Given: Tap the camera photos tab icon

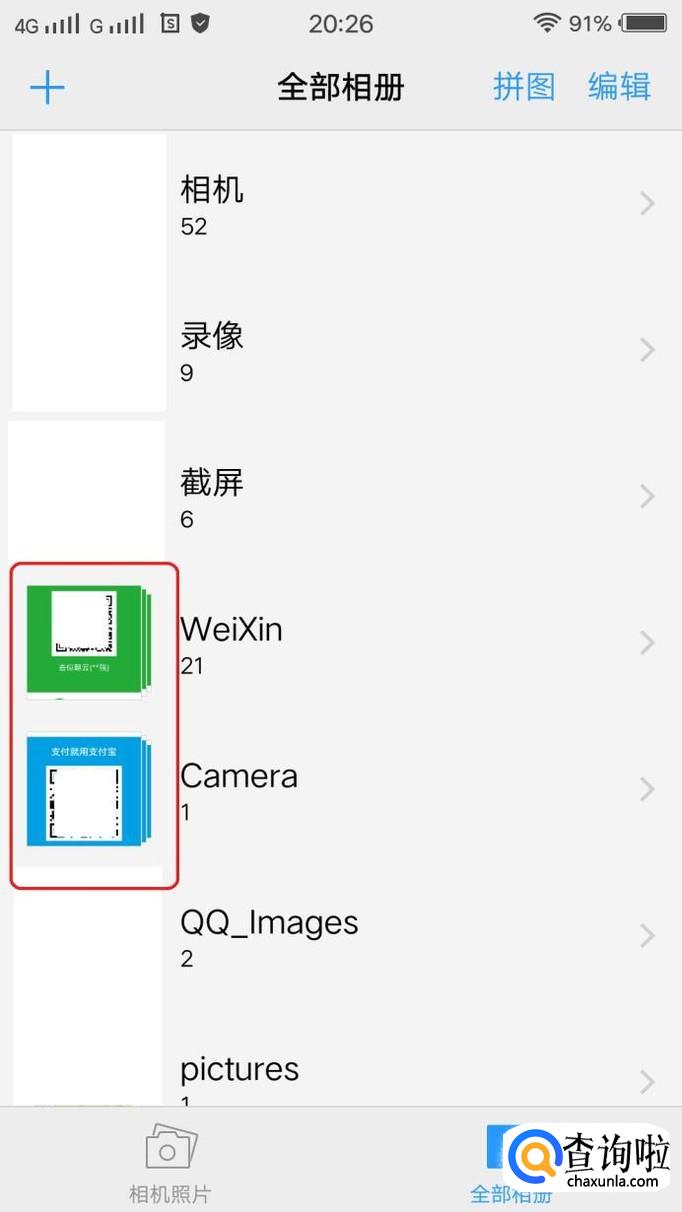Looking at the screenshot, I should (171, 1149).
